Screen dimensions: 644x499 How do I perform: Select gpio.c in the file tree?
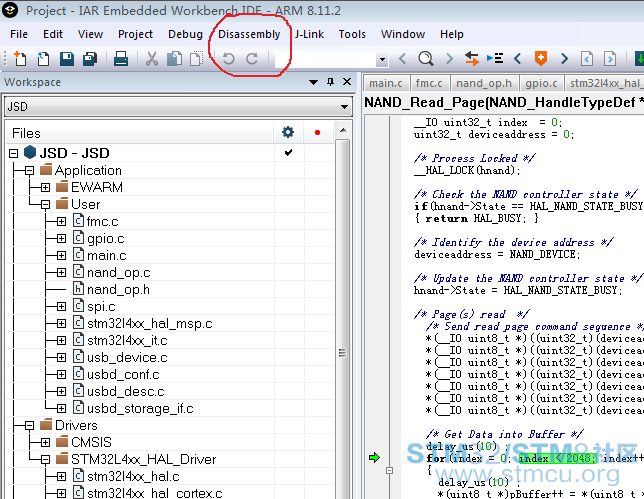tap(106, 239)
